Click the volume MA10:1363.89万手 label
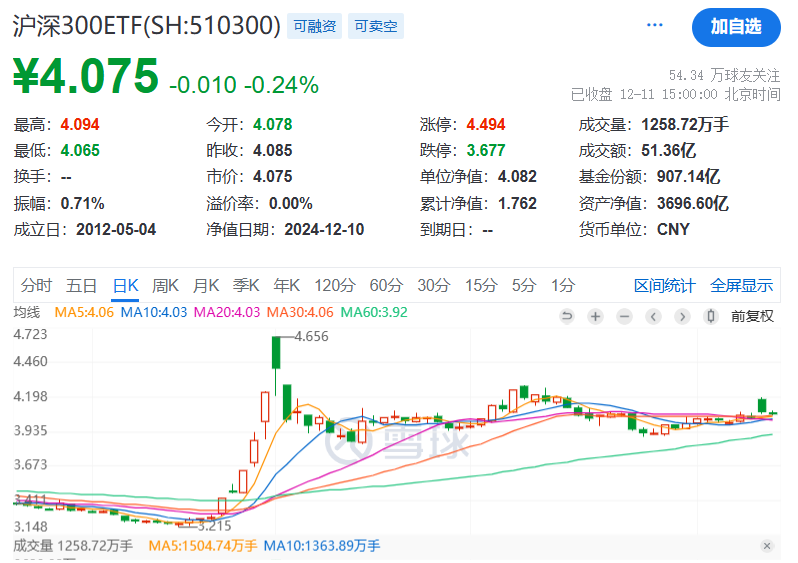The height and width of the screenshot is (563, 798). click(x=322, y=546)
